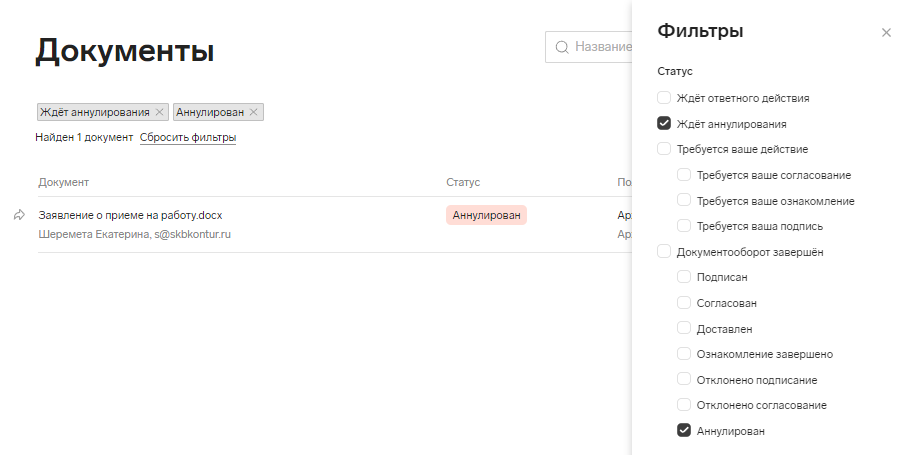Enable the Требуется ваше действие checkbox
915x455 pixels.
(x=664, y=149)
